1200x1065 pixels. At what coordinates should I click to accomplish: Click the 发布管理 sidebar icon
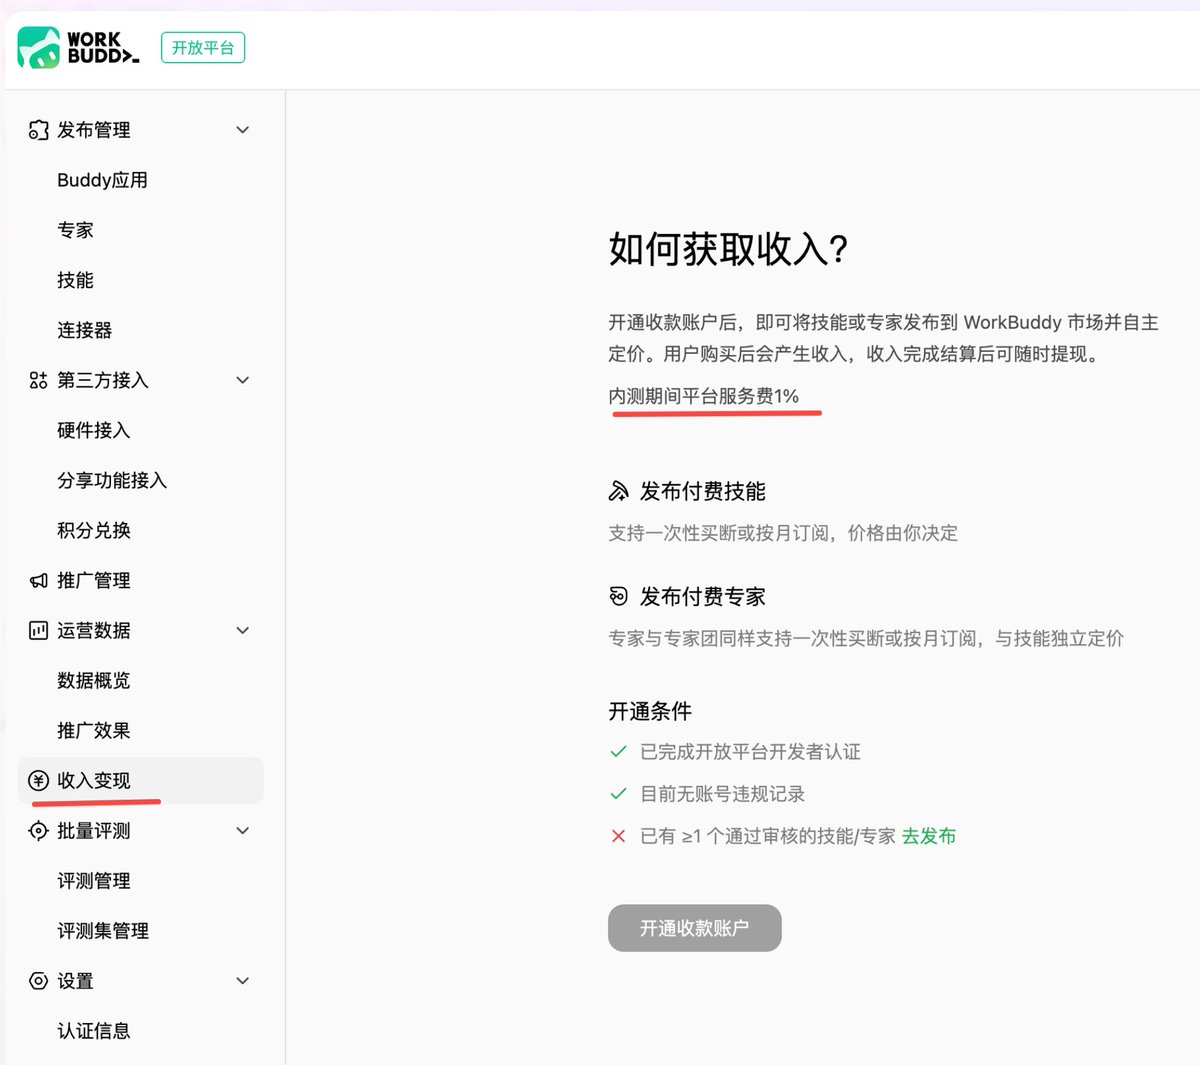pos(38,130)
